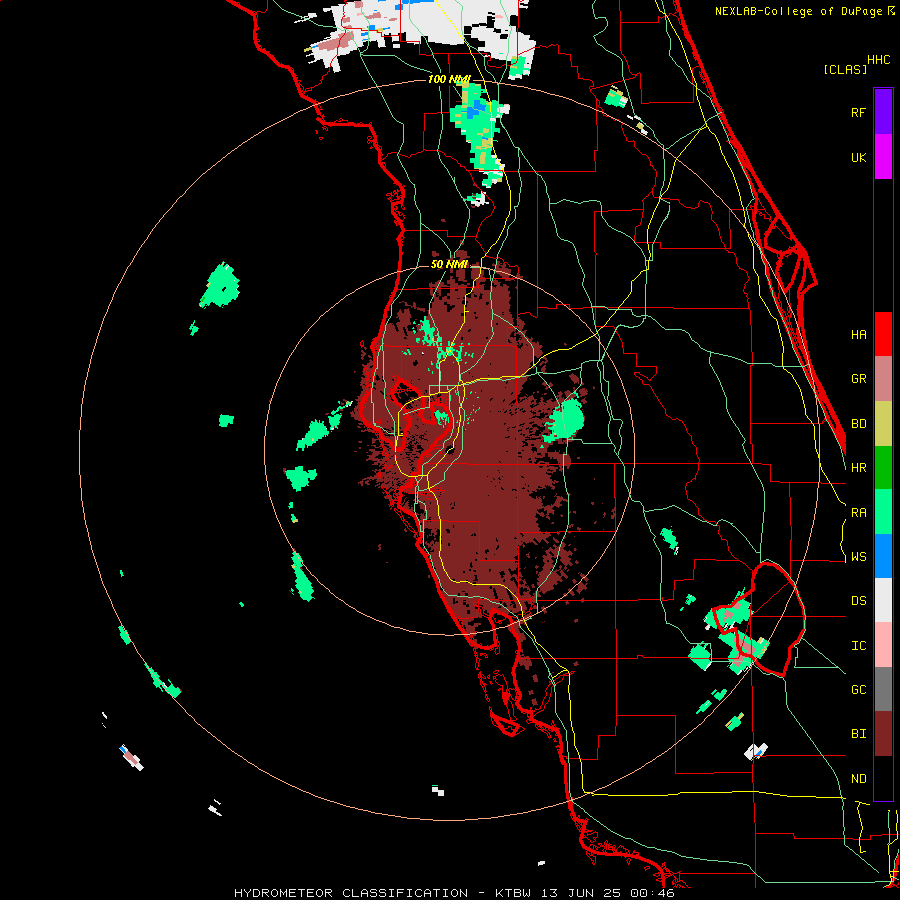The width and height of the screenshot is (900, 900).
Task: Select the "GR" legend label
Action: click(x=858, y=378)
